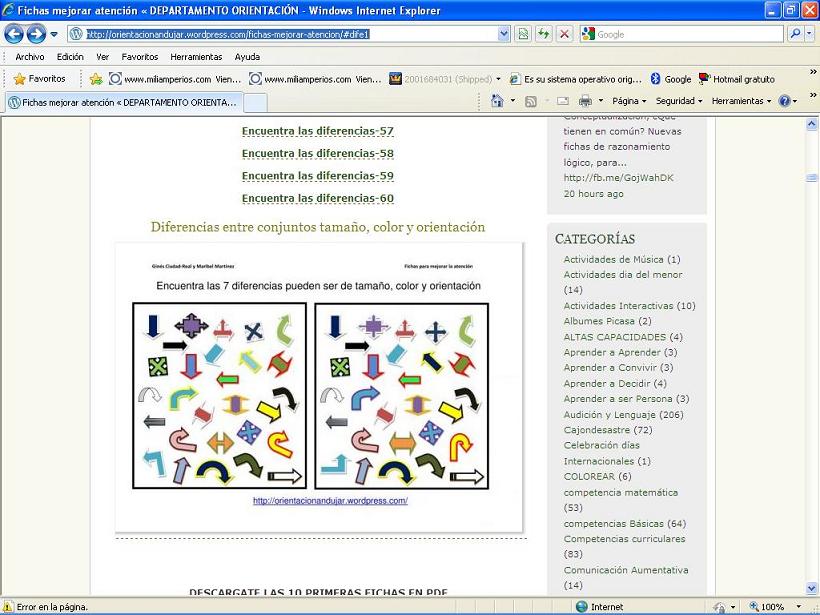Open Encuentra las diferencias-59 link
Screen dimensions: 820x615
tap(317, 176)
